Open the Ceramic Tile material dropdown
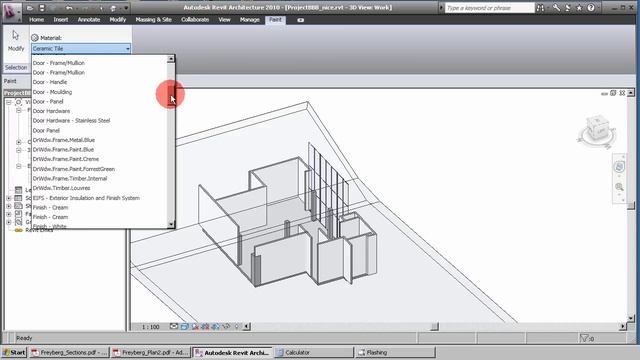The image size is (640, 360). coord(81,49)
